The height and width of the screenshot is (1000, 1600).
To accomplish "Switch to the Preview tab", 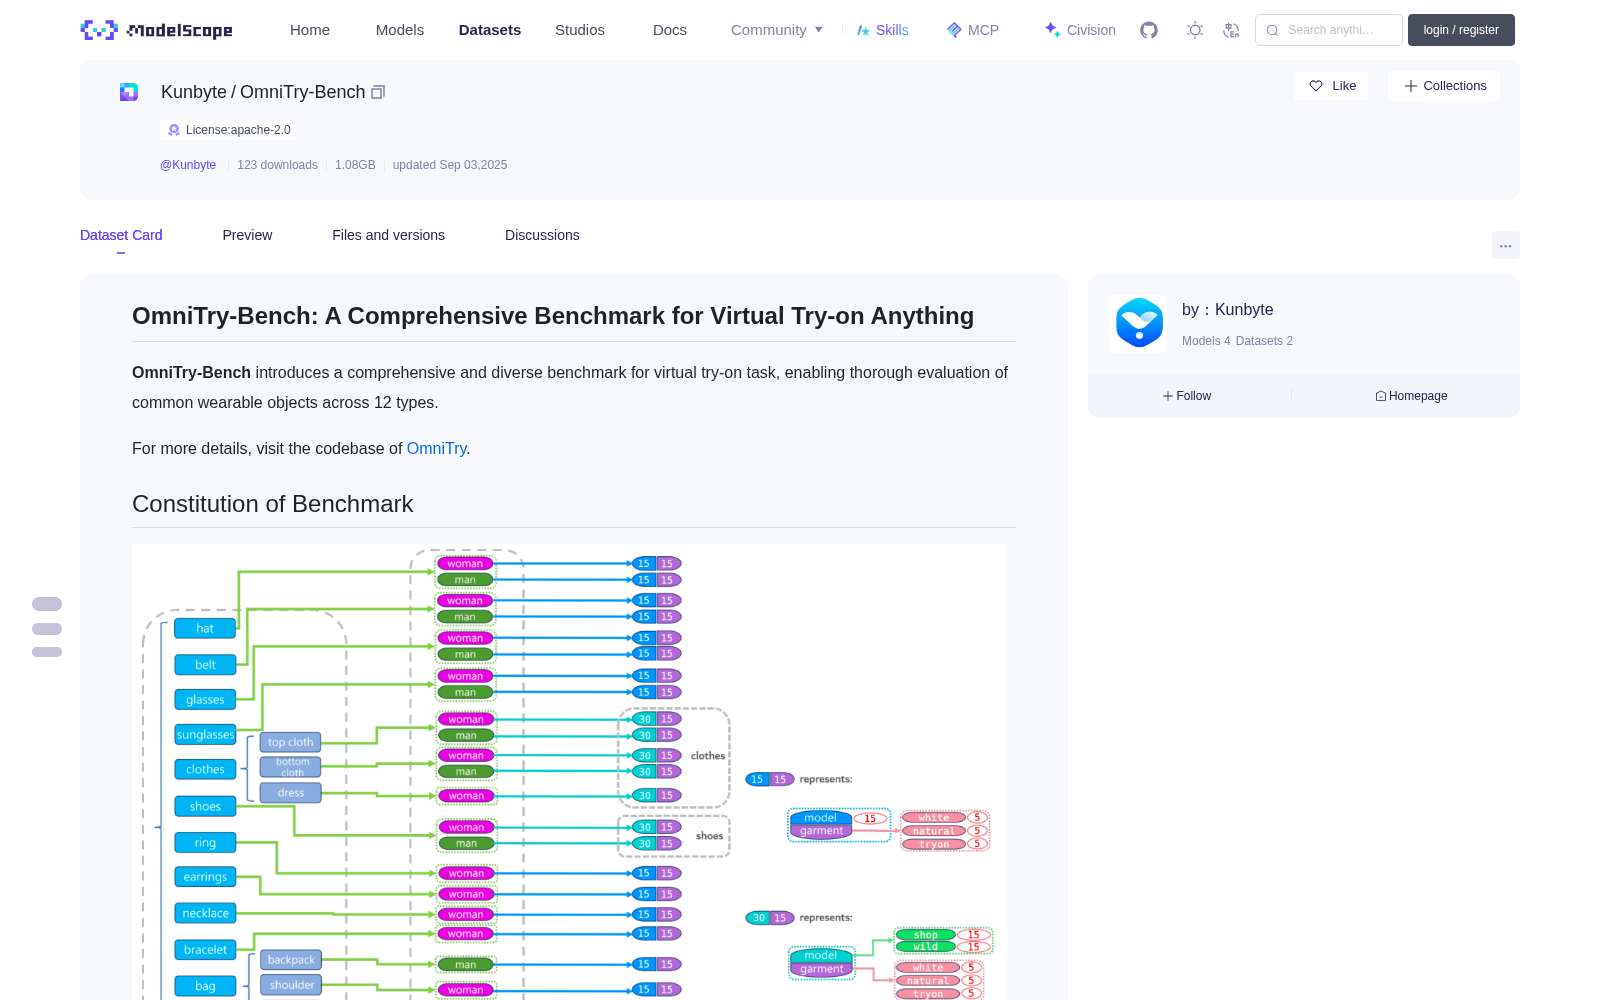I will tap(247, 235).
